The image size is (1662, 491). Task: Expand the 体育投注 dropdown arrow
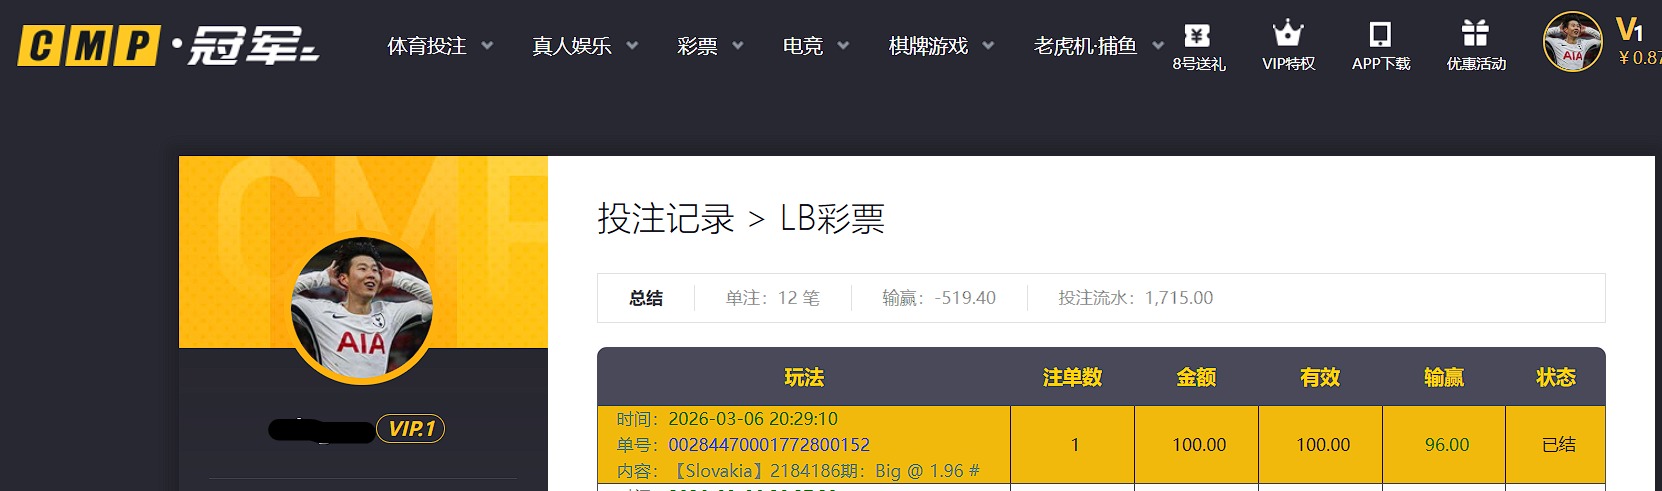(487, 46)
